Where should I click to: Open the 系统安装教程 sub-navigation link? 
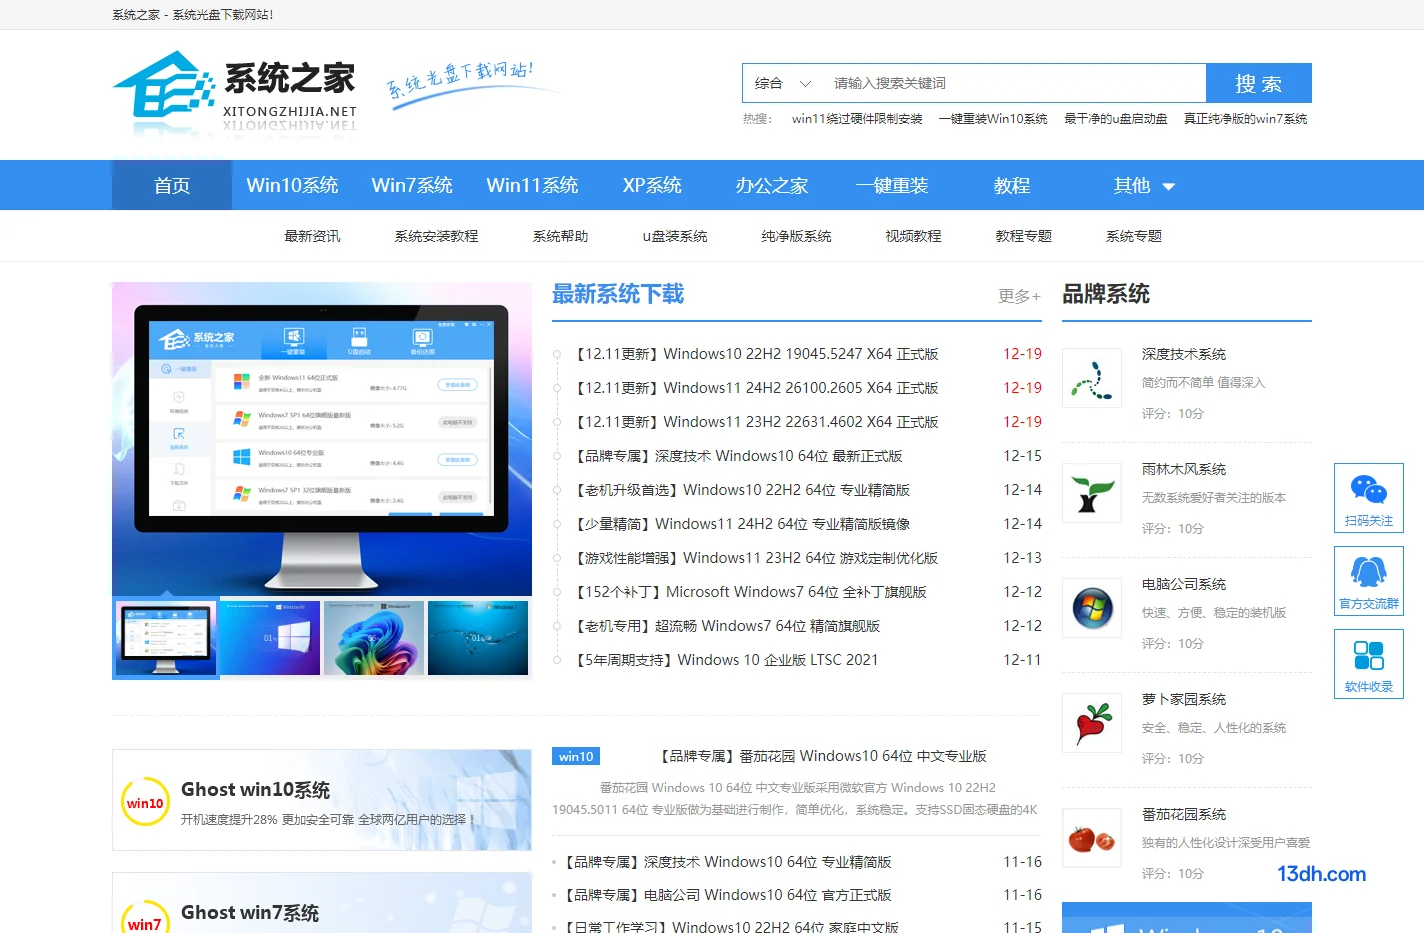(x=436, y=236)
